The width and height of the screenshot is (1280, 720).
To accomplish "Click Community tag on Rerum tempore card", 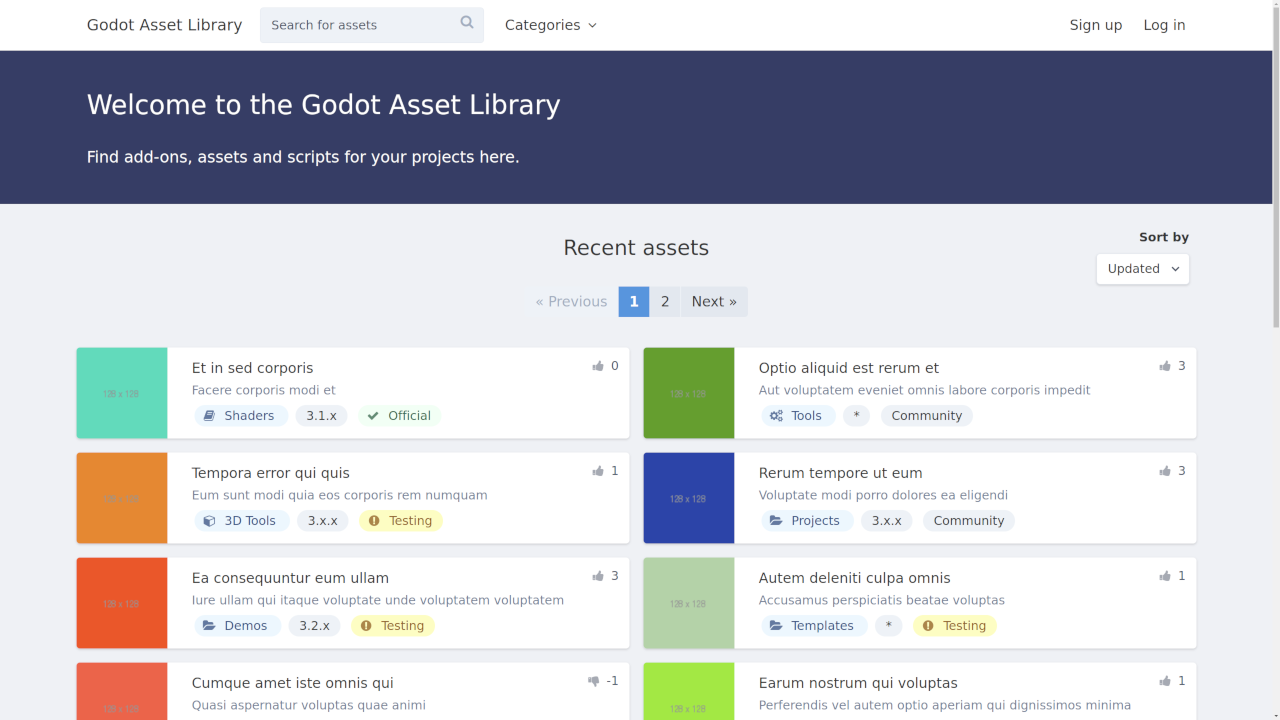I will tap(969, 521).
